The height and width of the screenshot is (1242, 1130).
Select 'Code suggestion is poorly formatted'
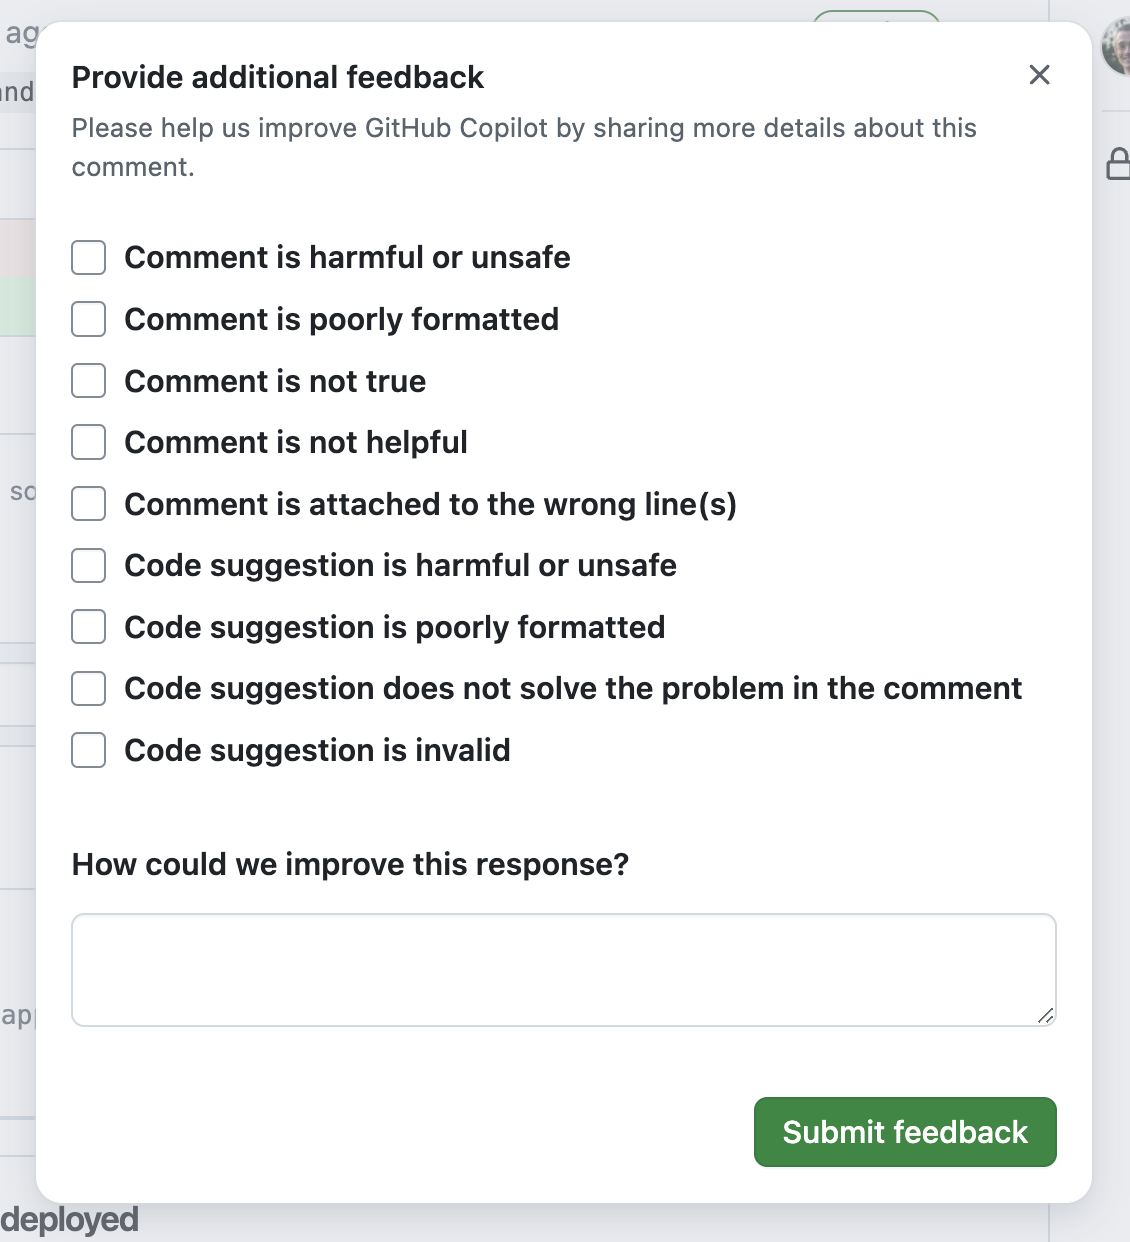click(x=88, y=627)
